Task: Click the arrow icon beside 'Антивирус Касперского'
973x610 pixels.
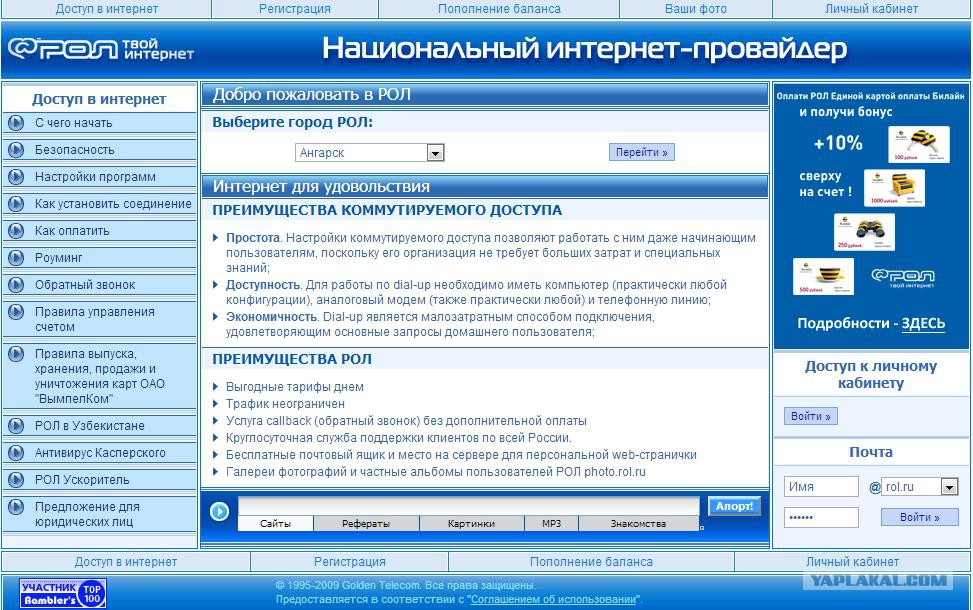Action: point(16,453)
